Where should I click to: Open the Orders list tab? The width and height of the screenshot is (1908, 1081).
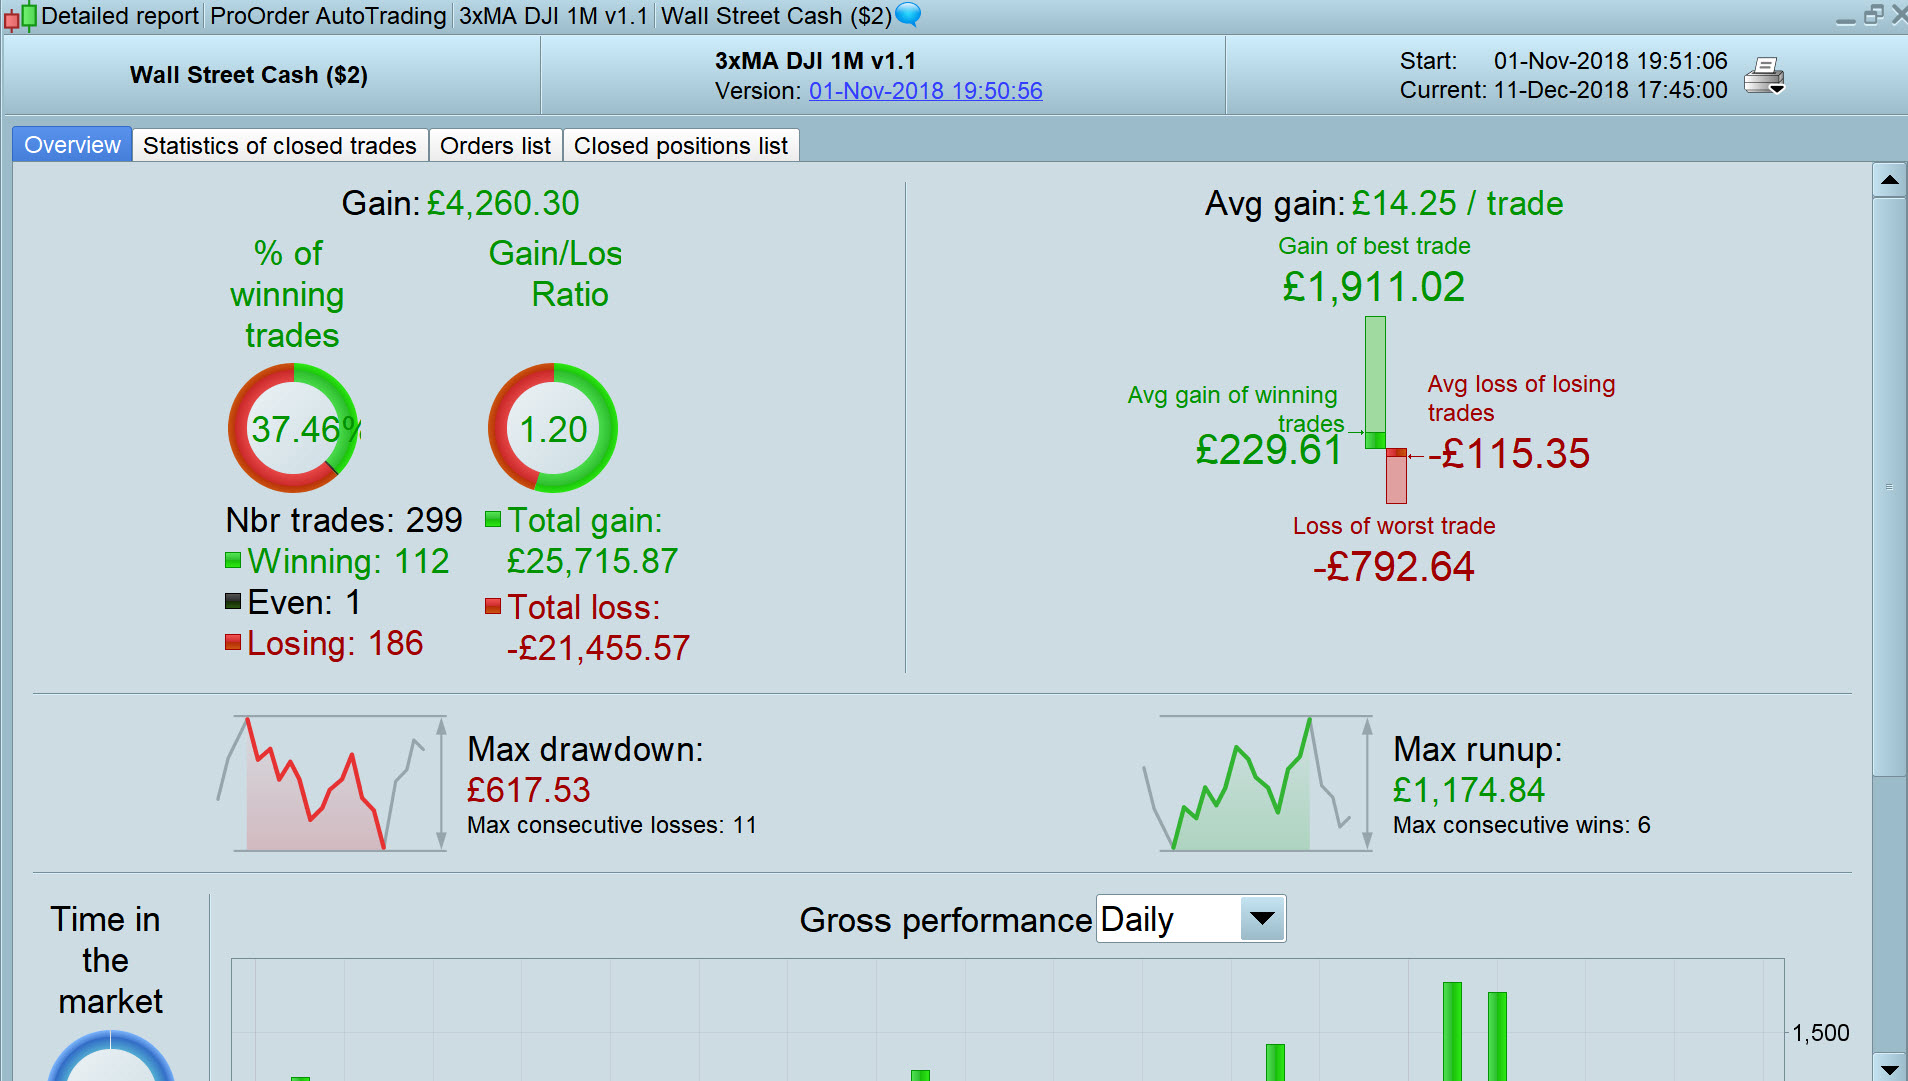click(x=495, y=145)
